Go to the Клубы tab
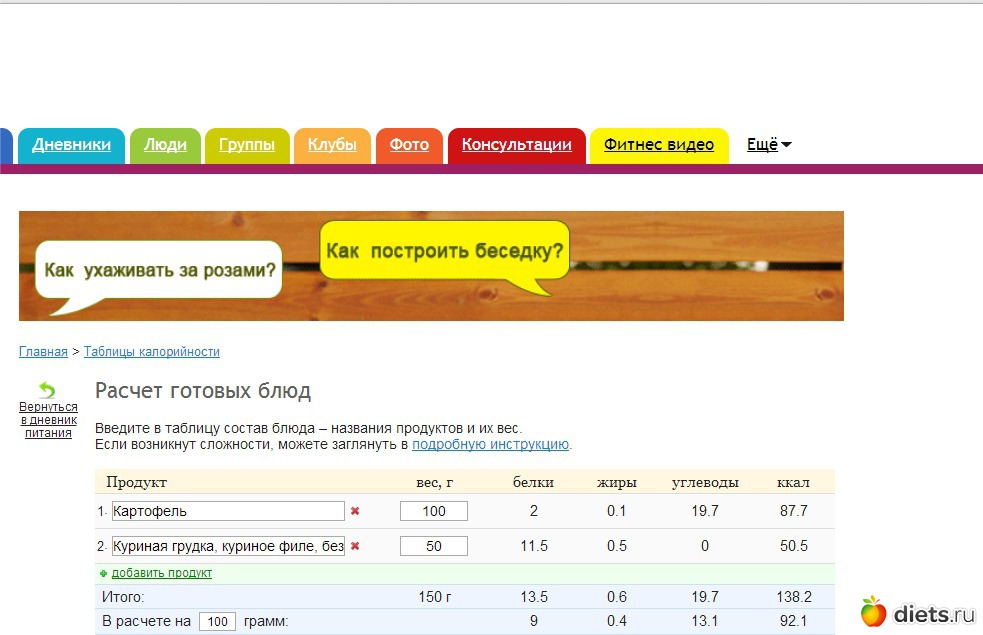Image resolution: width=983 pixels, height=635 pixels. tap(332, 145)
